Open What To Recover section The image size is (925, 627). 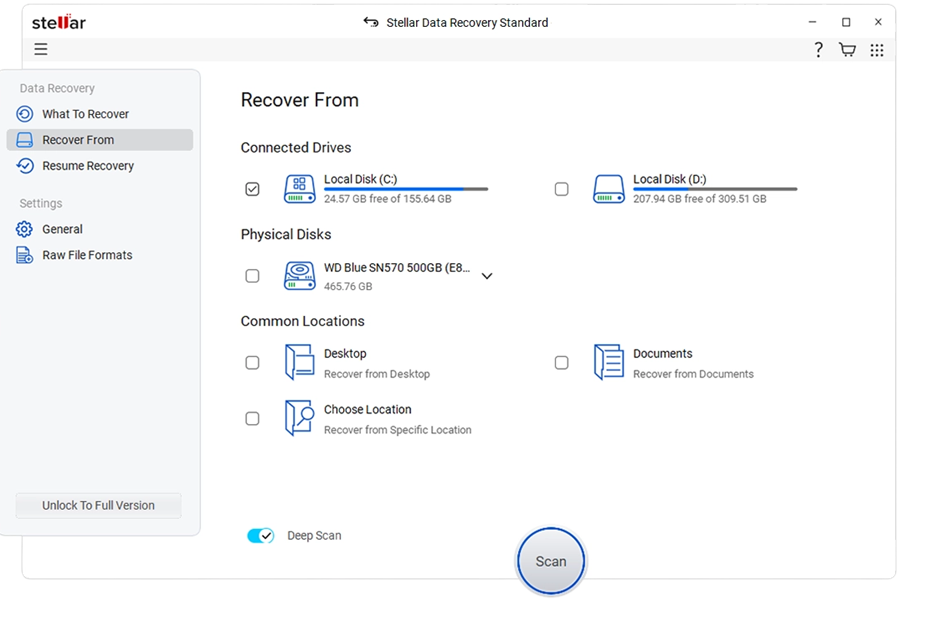click(85, 114)
